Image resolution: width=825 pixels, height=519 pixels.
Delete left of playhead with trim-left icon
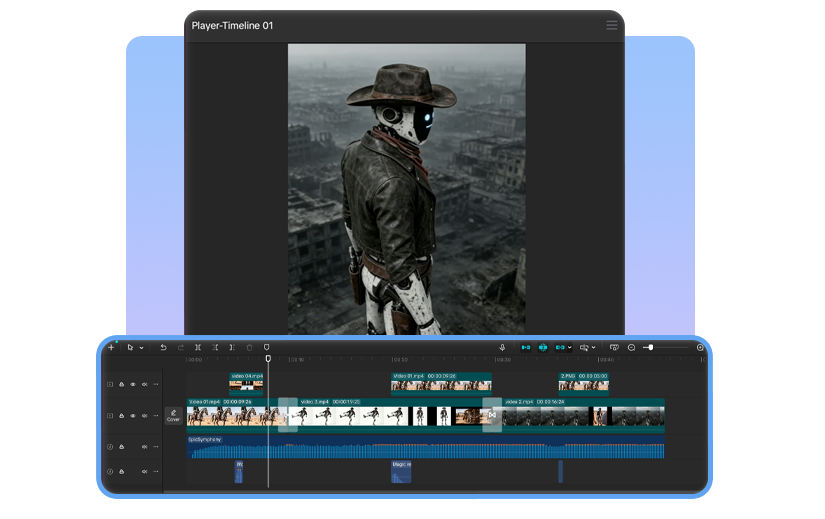215,347
